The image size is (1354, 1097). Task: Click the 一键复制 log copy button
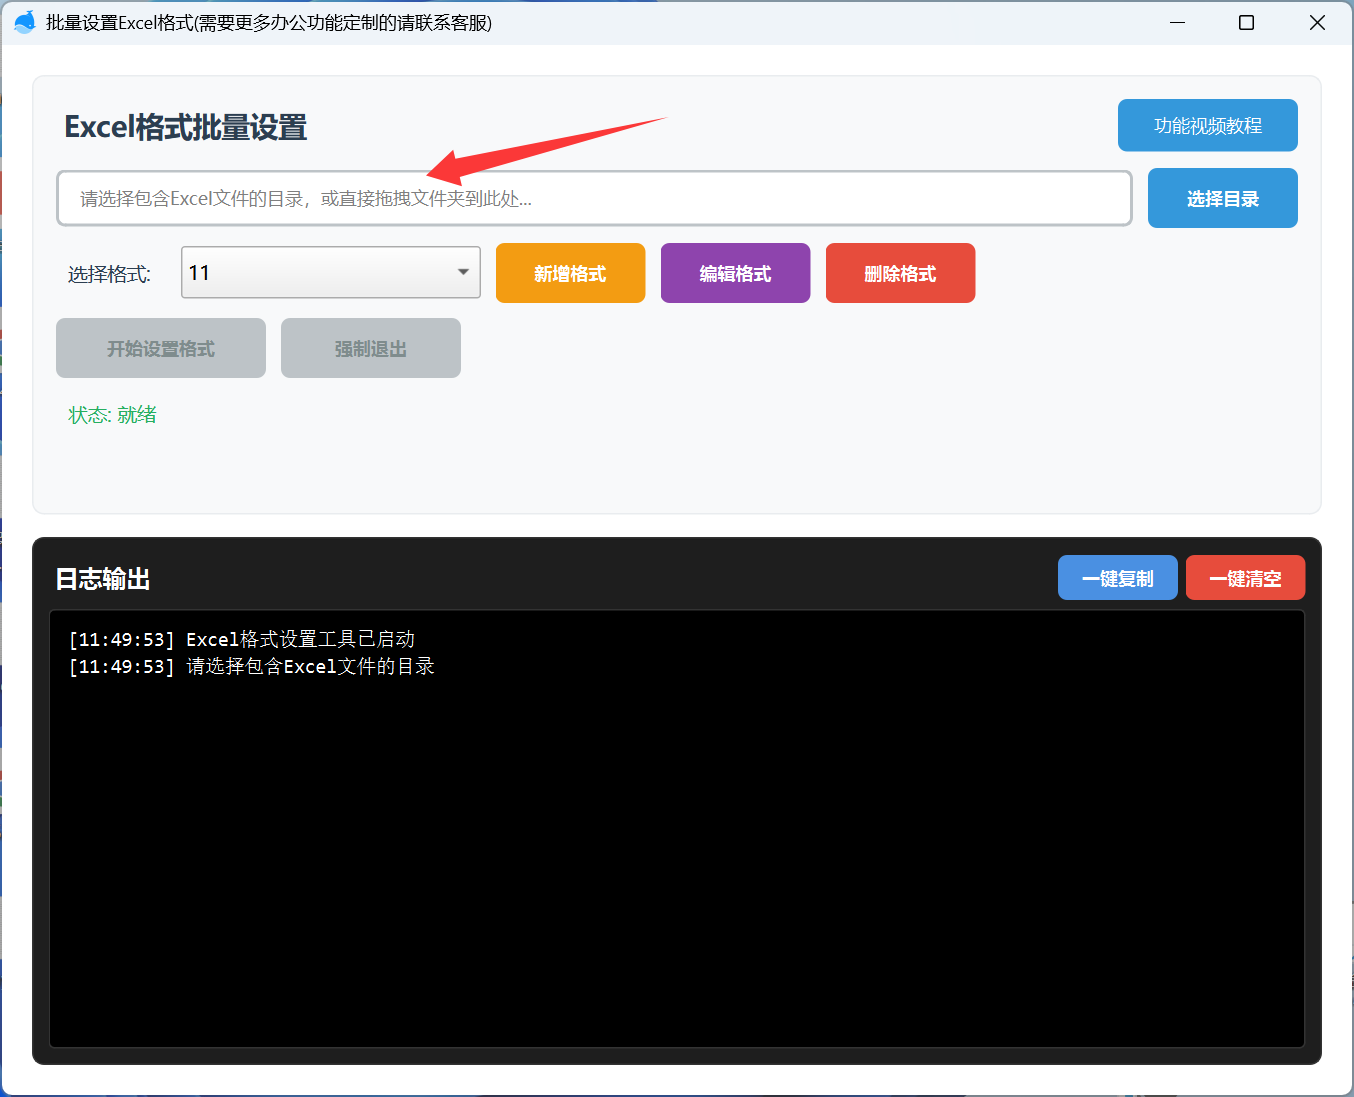1117,578
